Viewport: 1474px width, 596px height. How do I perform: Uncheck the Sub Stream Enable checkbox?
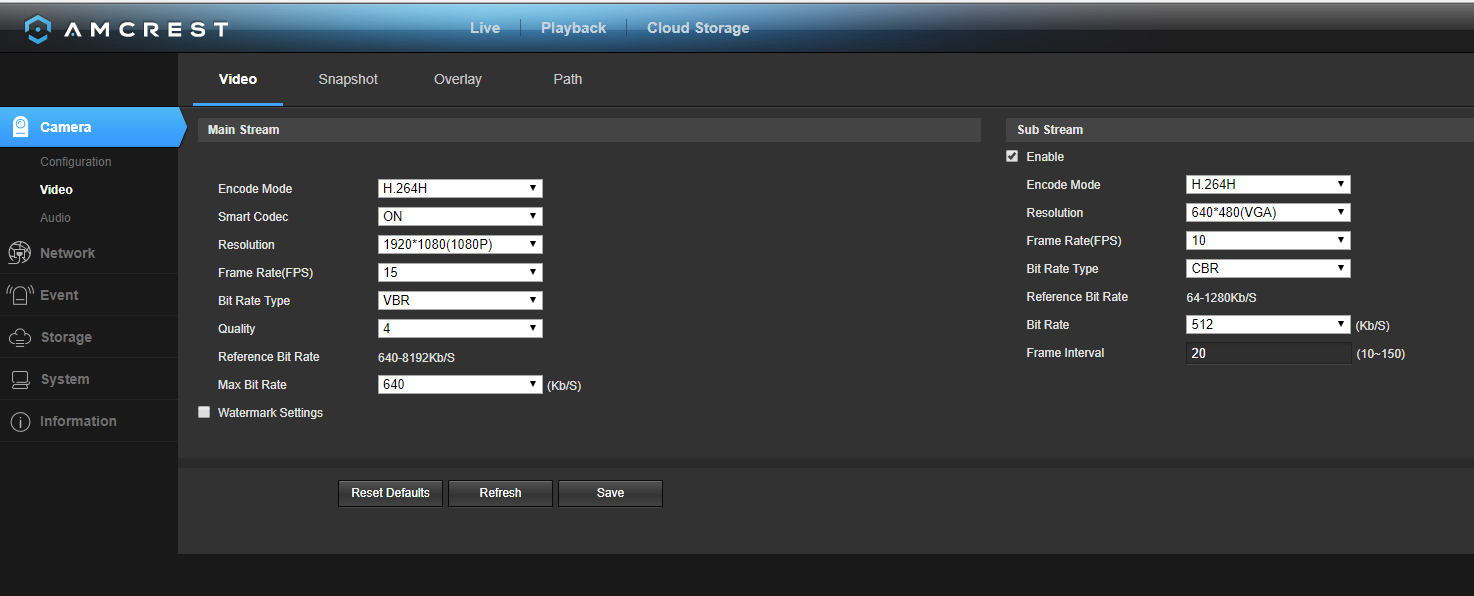pos(1012,156)
